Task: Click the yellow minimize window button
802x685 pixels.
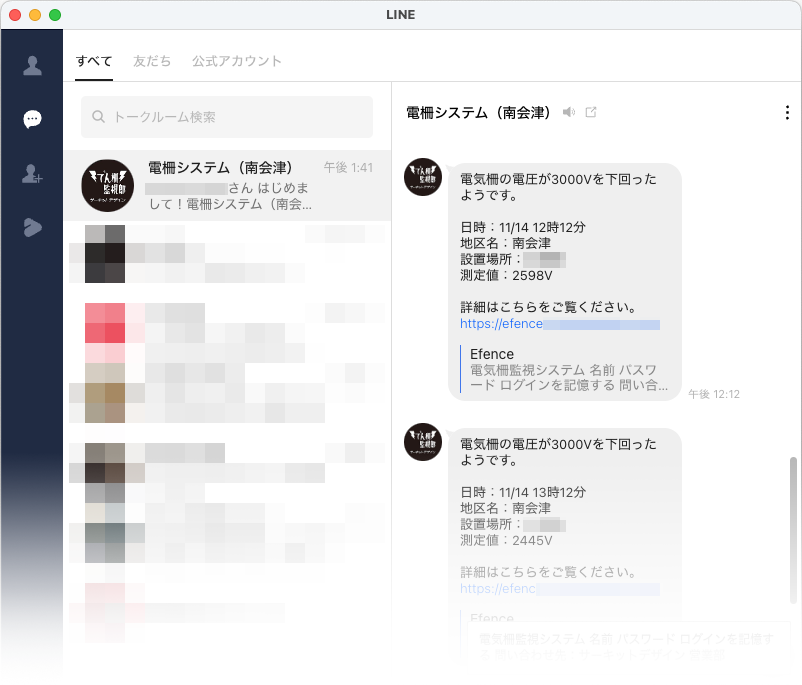Action: click(35, 15)
